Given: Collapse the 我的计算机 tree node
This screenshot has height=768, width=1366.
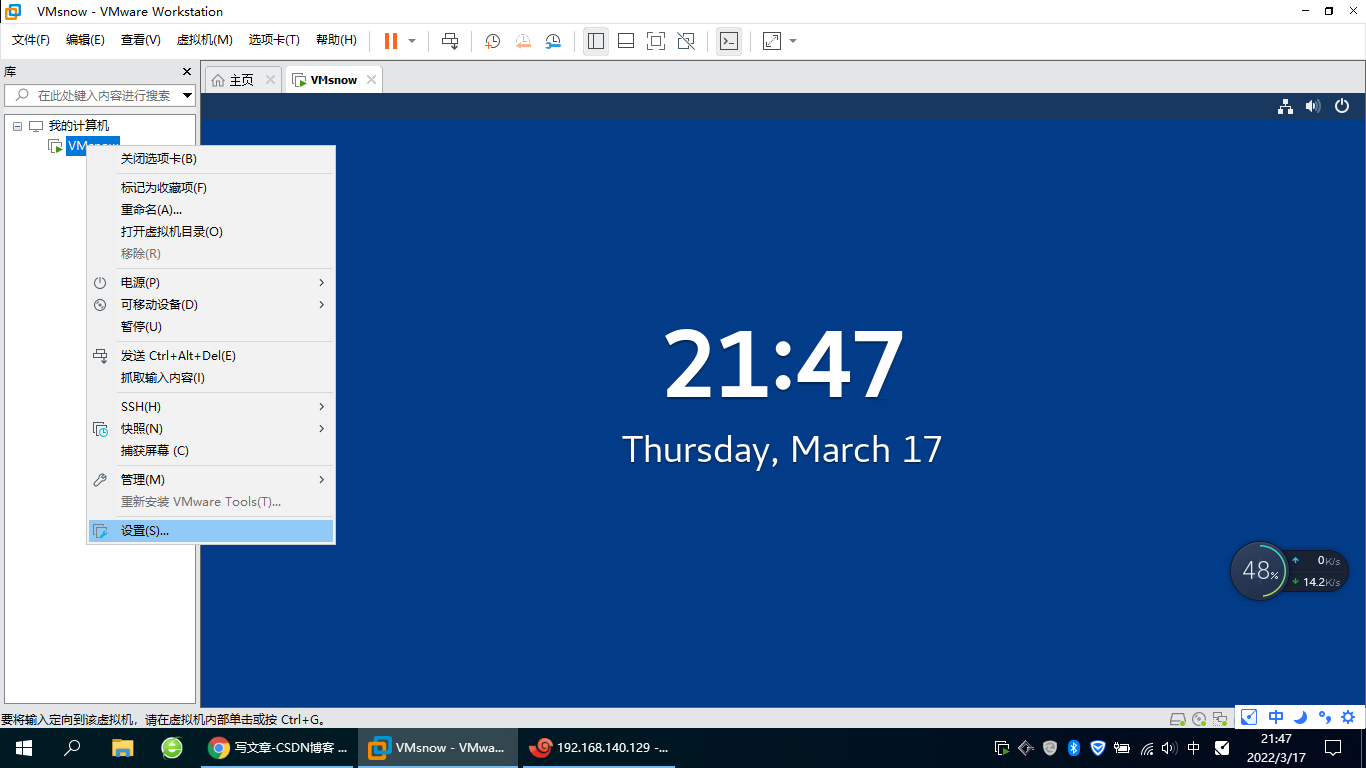Looking at the screenshot, I should point(17,126).
